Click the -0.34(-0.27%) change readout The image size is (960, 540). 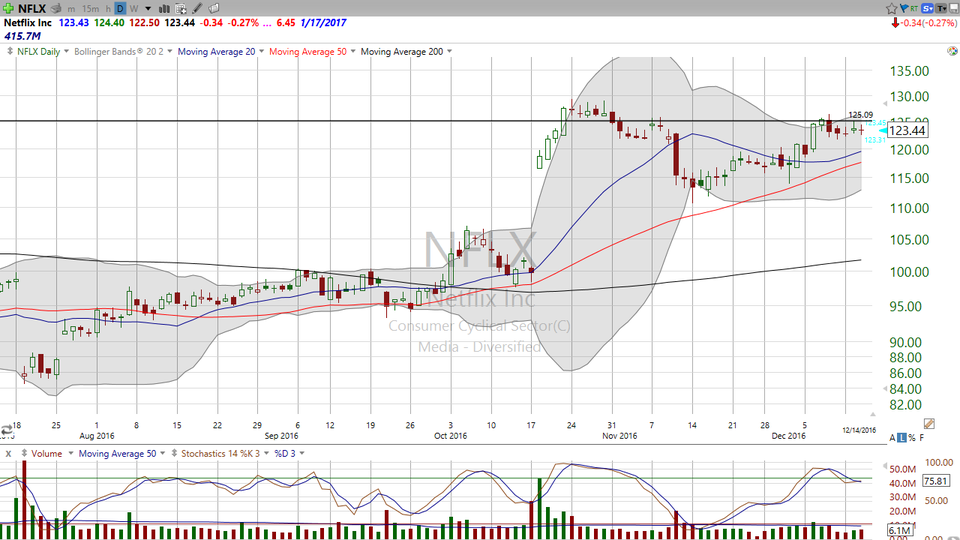929,23
